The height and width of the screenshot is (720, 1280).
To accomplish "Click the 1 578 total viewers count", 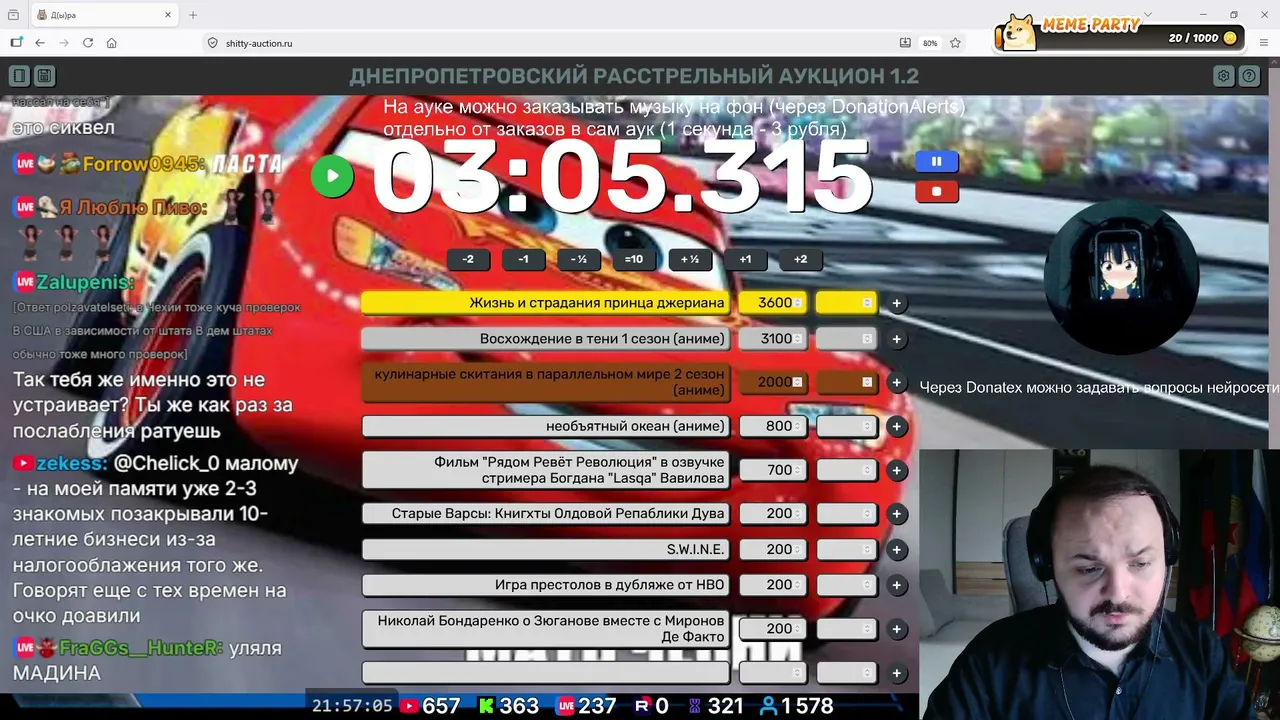I will point(797,706).
